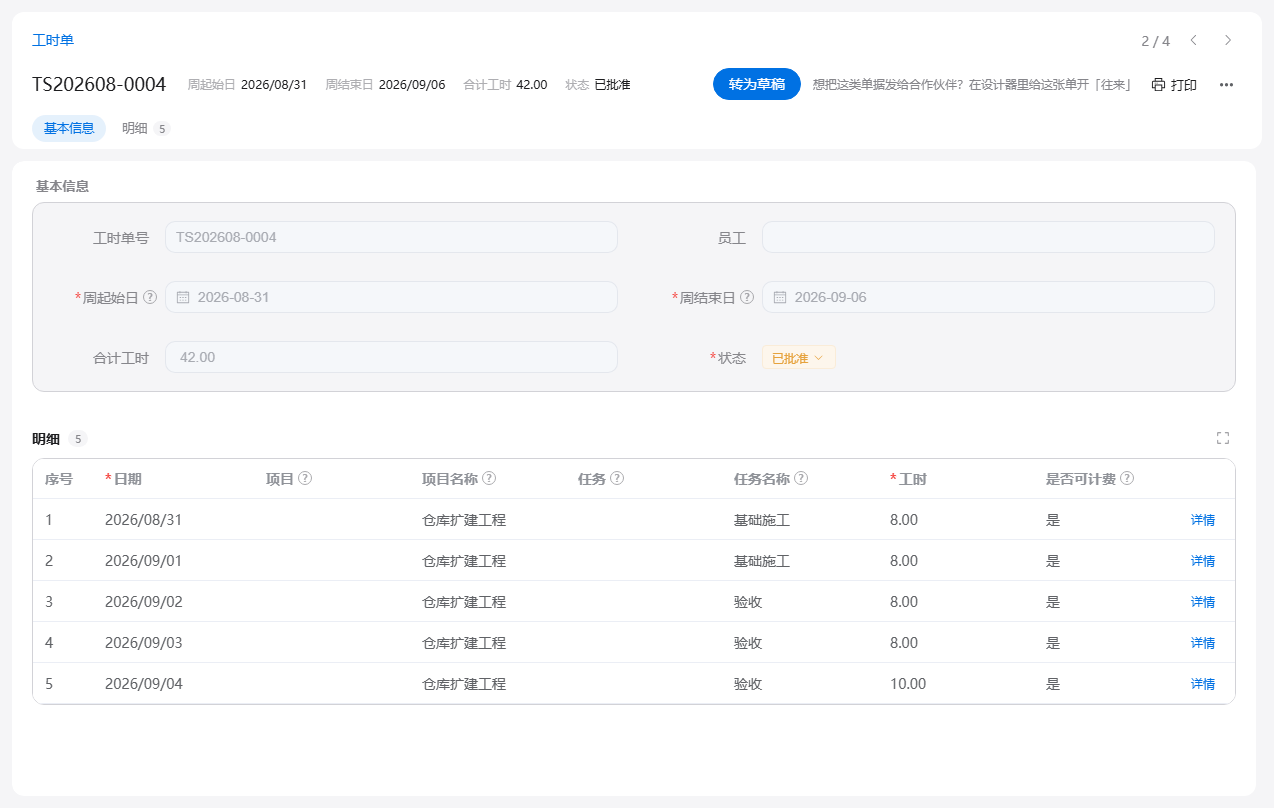Viewport: 1274px width, 808px height.
Task: Click 是 billable cell in row 2
Action: (1053, 561)
